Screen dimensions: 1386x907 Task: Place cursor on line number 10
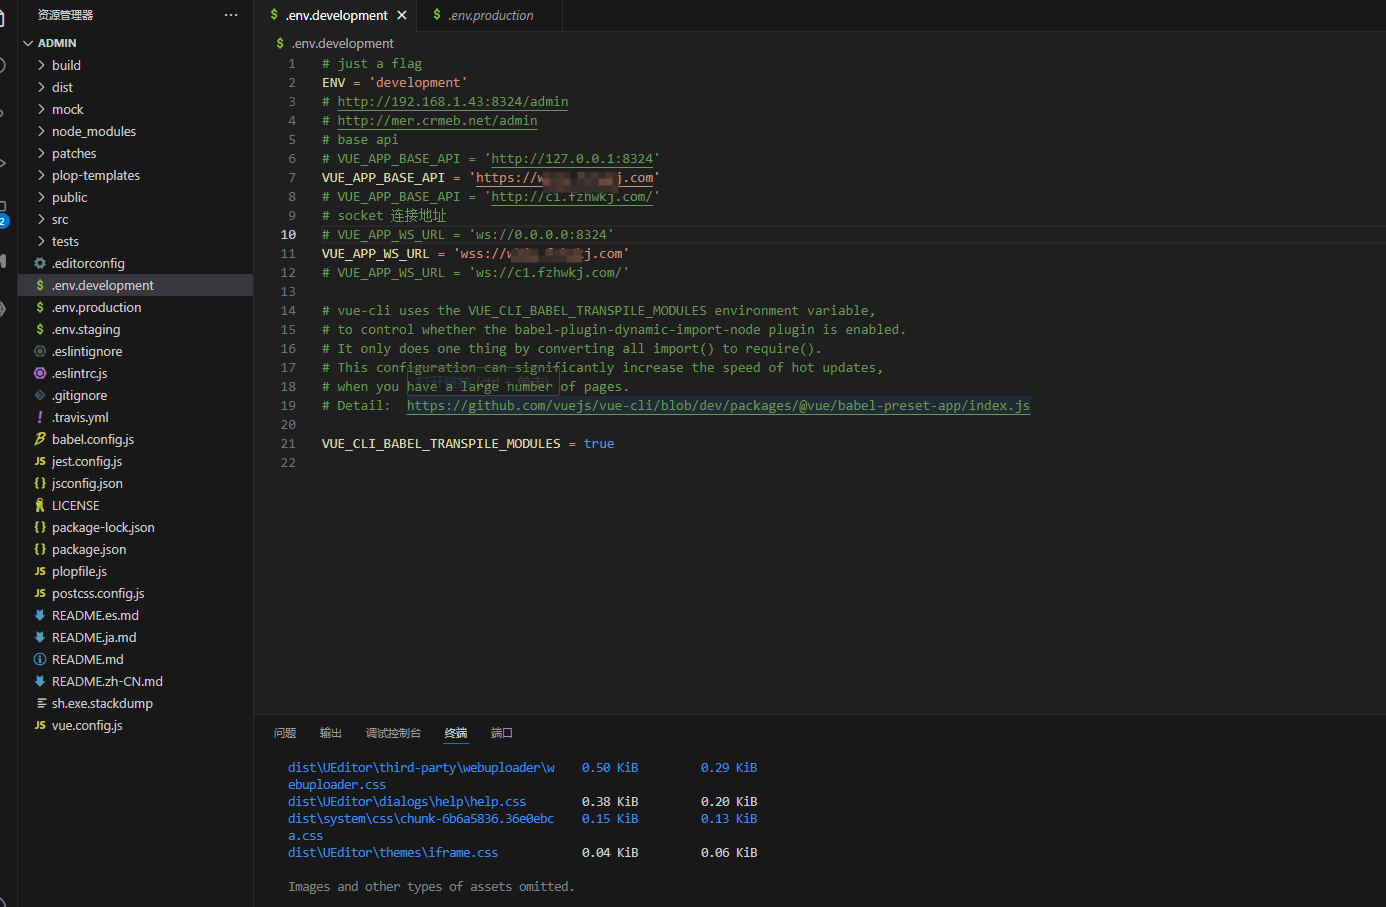coord(288,234)
